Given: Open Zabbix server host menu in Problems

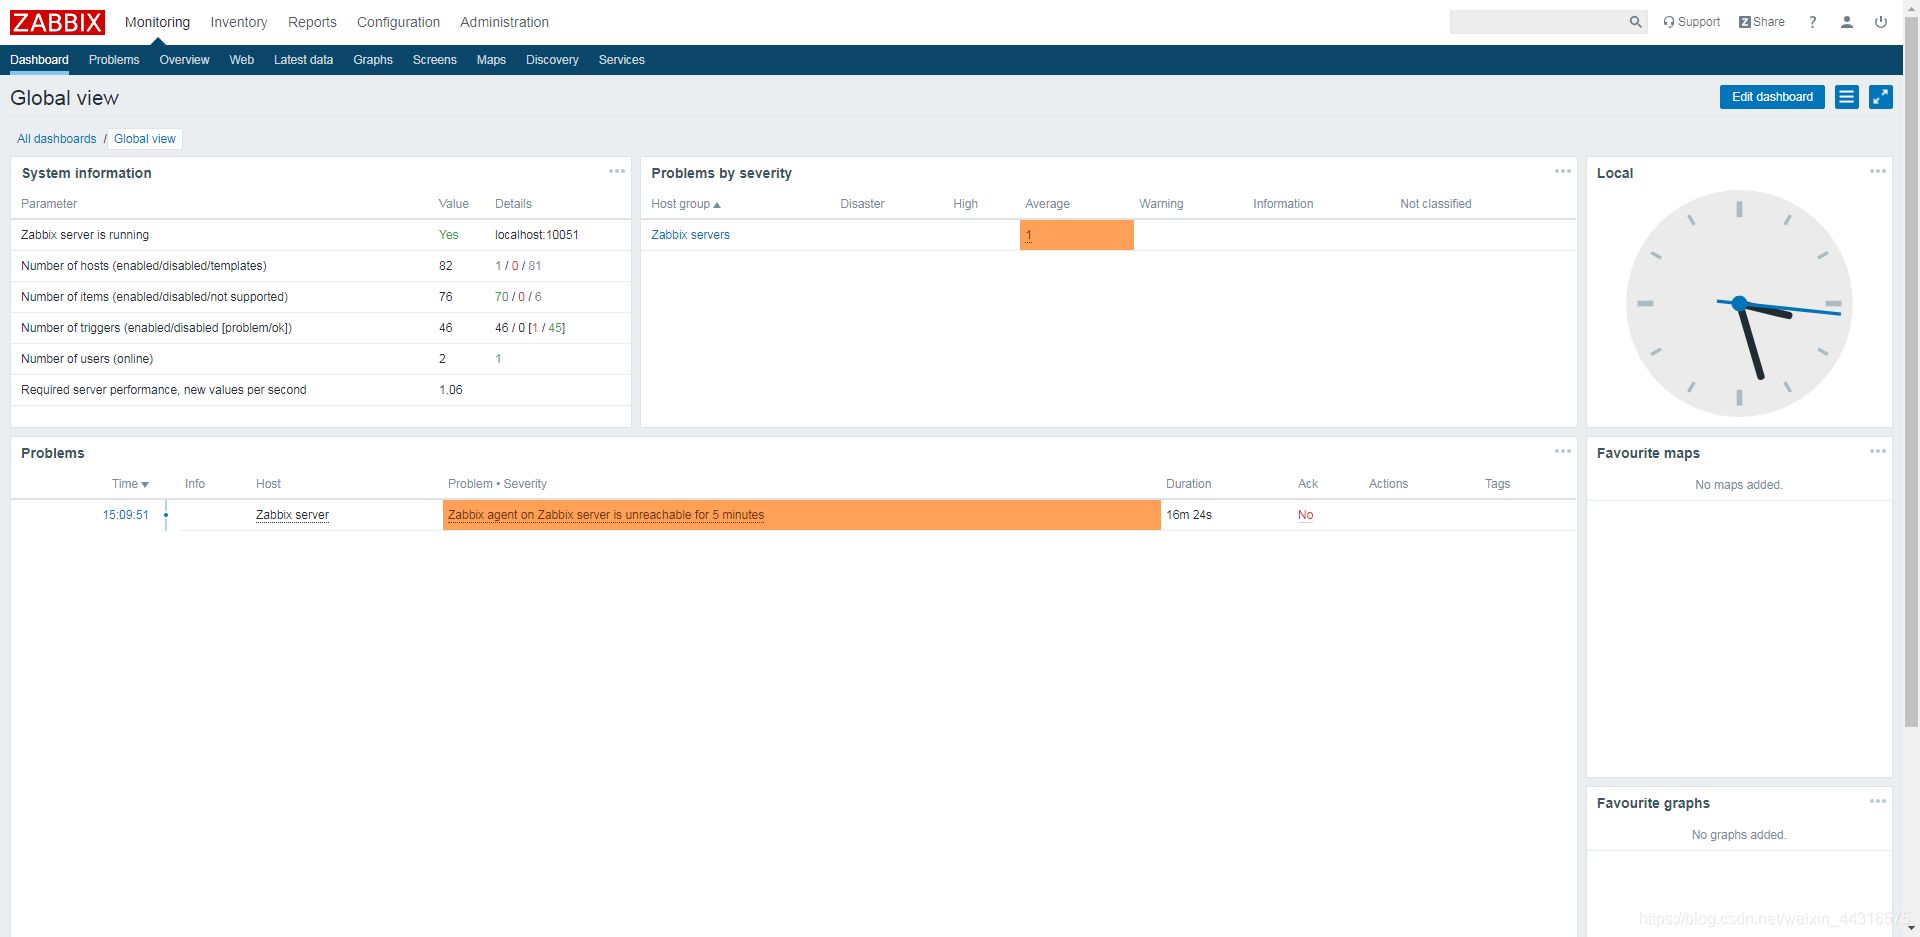Looking at the screenshot, I should 292,515.
